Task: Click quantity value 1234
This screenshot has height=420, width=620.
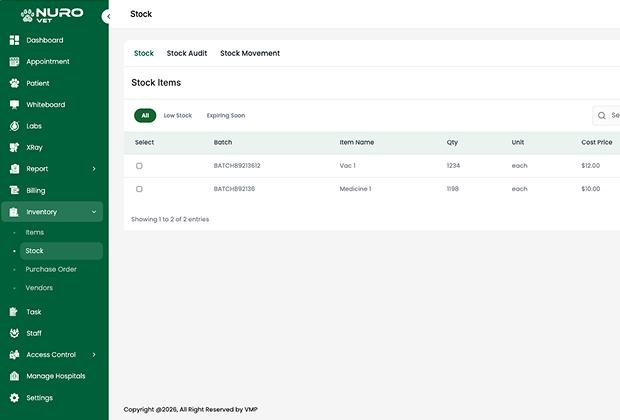Action: click(453, 166)
